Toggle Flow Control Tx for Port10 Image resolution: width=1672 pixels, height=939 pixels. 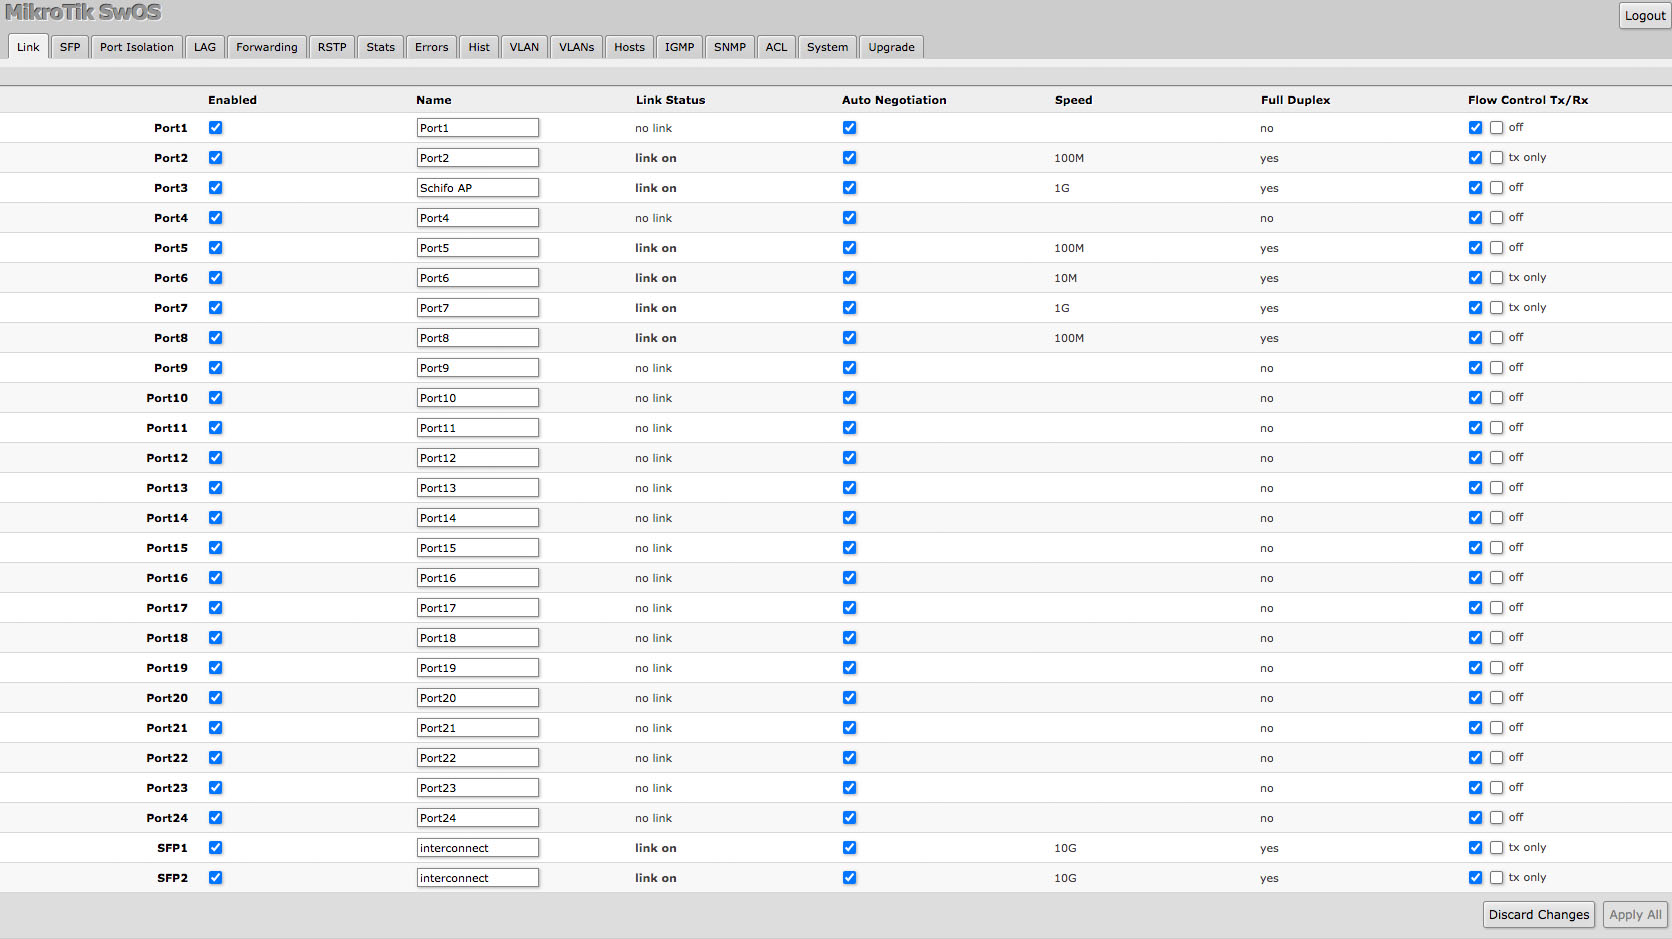[x=1476, y=398]
